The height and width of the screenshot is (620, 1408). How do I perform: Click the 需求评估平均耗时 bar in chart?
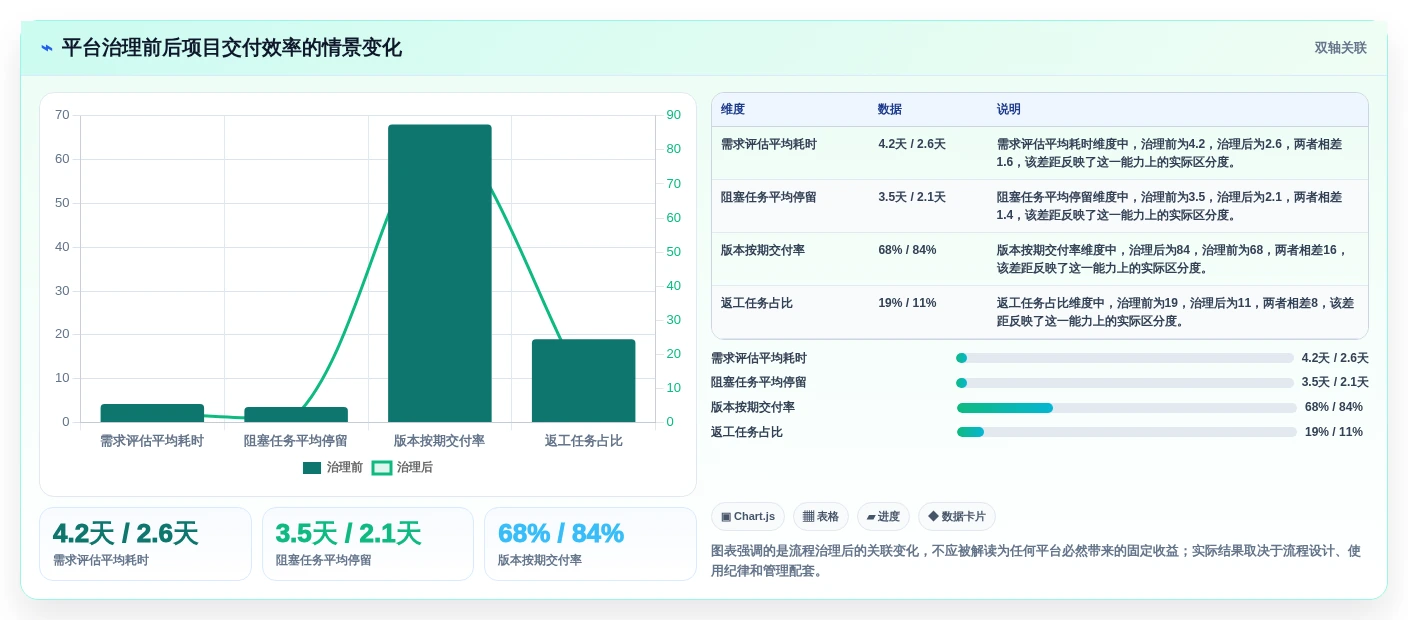pyautogui.click(x=152, y=413)
